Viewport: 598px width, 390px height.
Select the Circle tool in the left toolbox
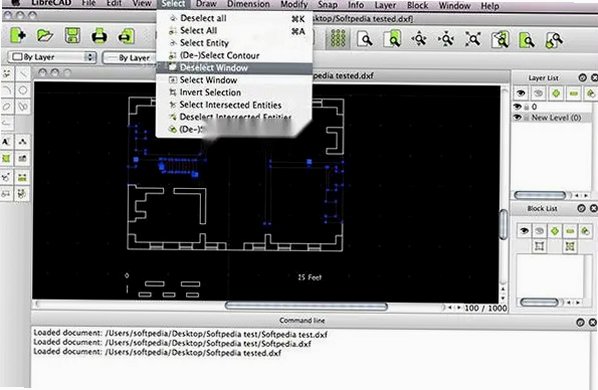[23, 90]
